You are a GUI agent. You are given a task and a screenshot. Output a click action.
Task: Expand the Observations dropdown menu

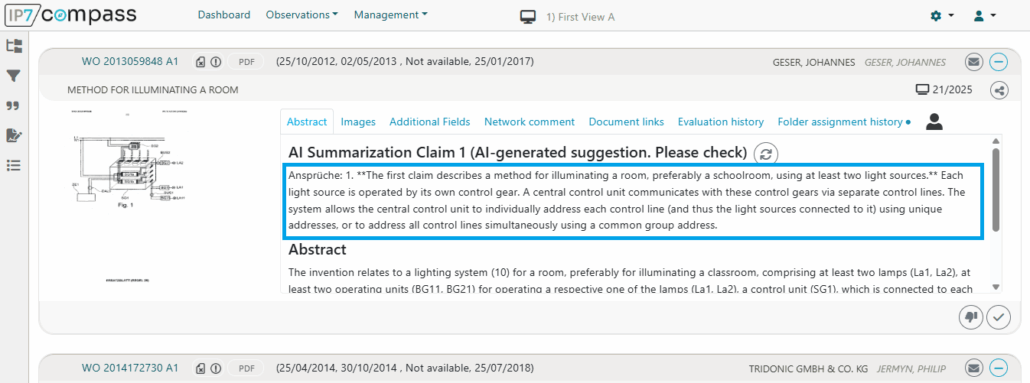click(302, 14)
